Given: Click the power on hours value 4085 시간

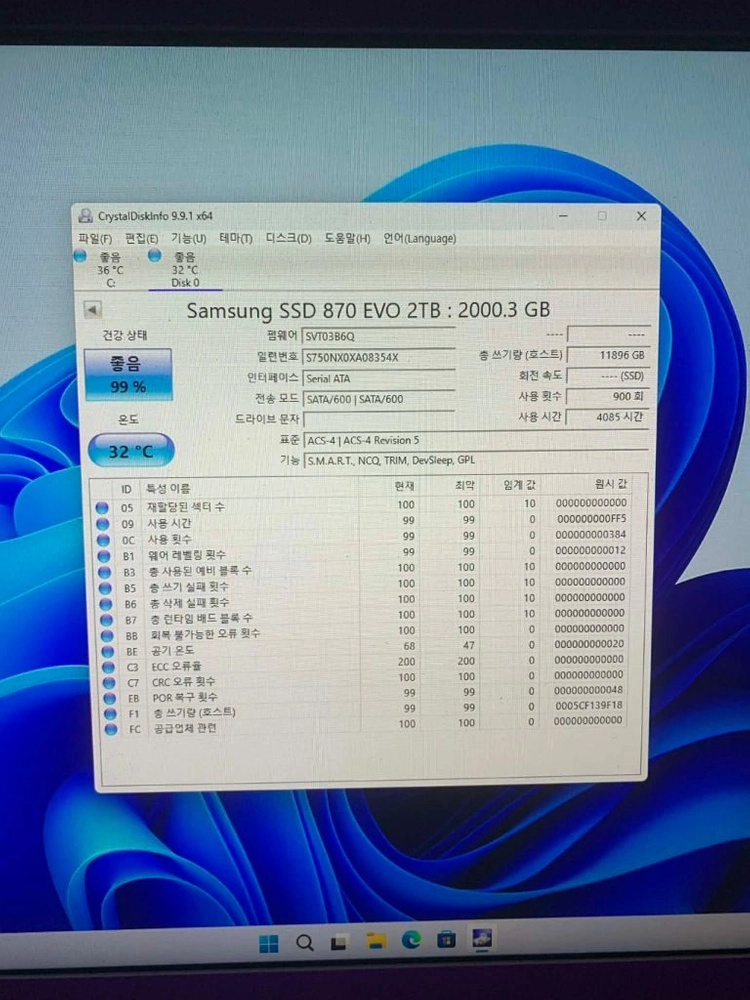Looking at the screenshot, I should pos(608,417).
